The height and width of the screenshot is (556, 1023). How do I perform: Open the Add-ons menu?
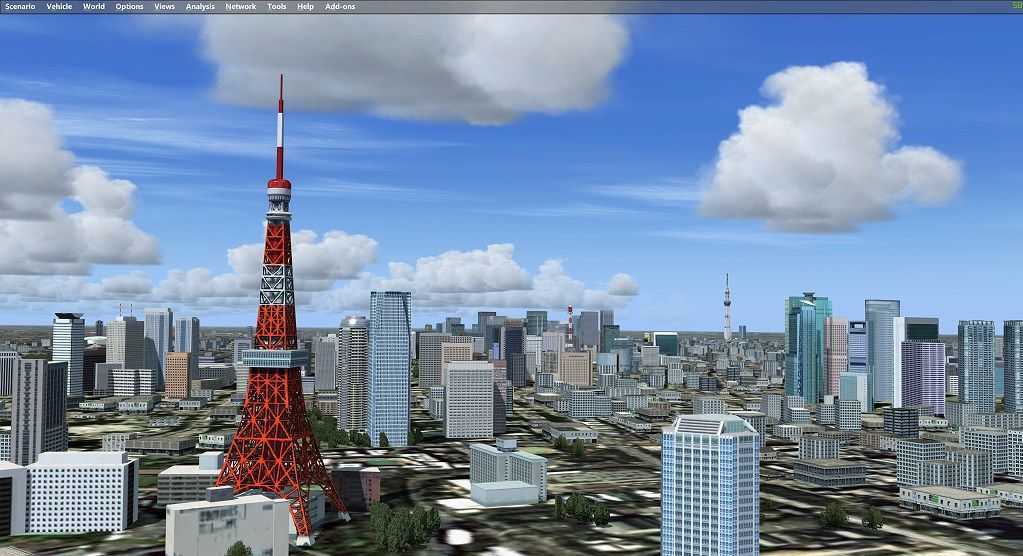tap(340, 7)
